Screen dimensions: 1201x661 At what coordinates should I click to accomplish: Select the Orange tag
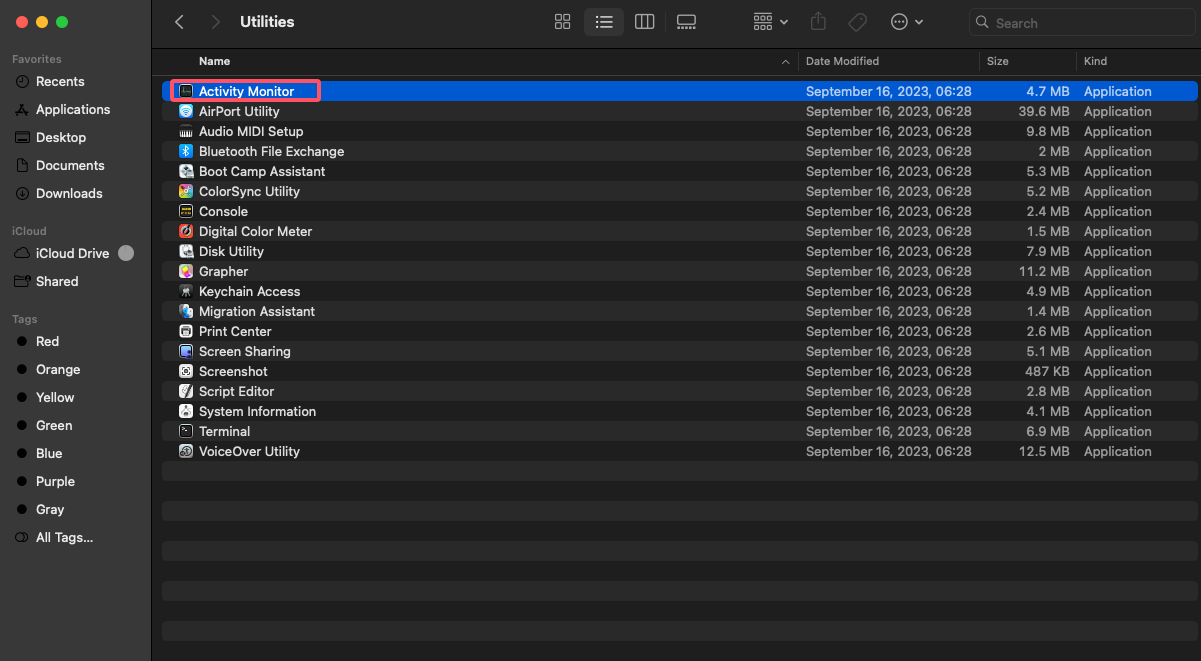[x=58, y=369]
